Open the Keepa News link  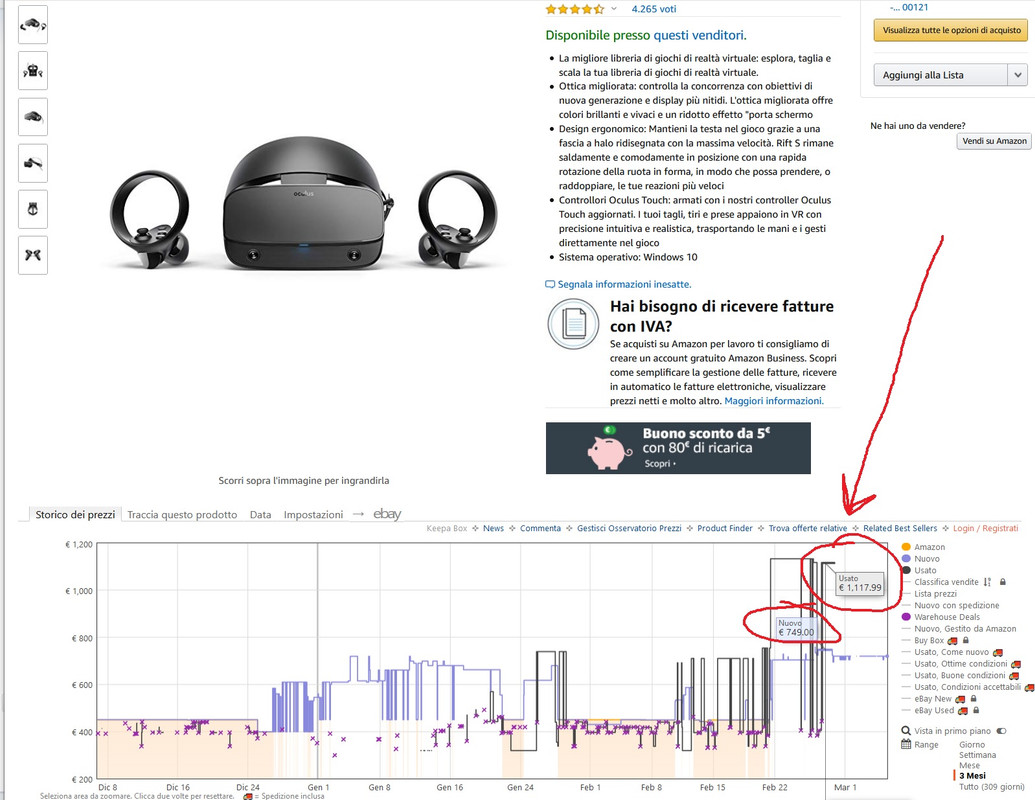[x=493, y=528]
